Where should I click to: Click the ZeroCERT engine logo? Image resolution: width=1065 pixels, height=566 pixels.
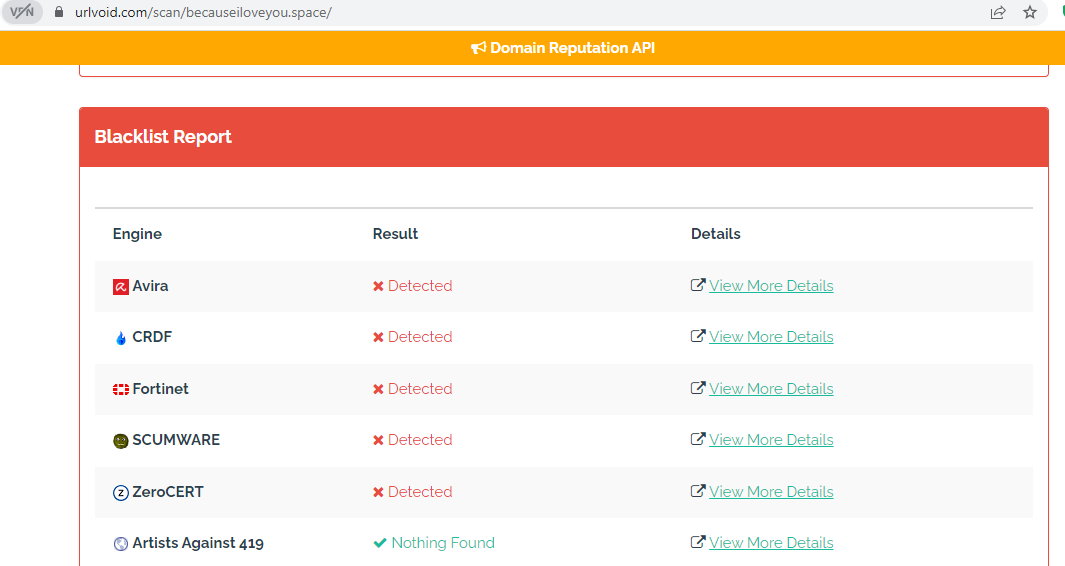121,492
